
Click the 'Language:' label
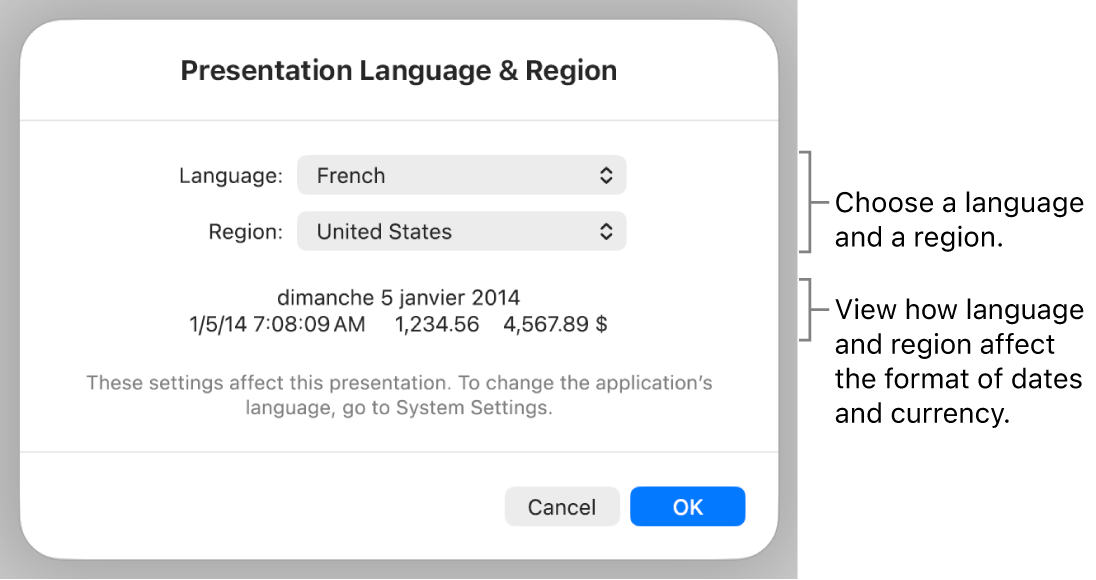(231, 175)
